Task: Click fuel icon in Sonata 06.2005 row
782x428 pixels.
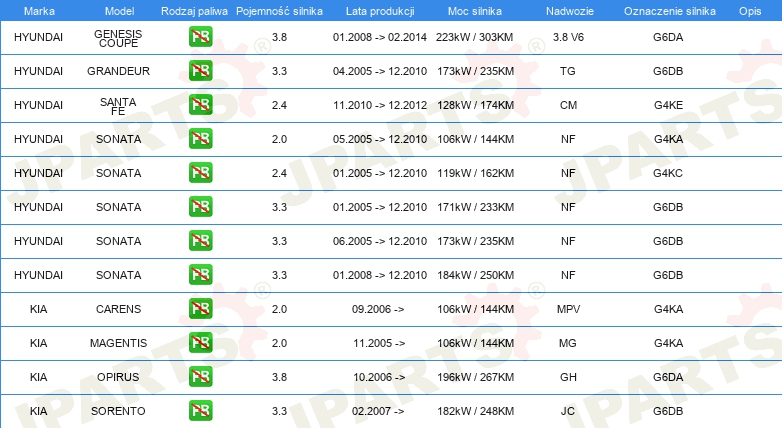Action: tap(200, 240)
